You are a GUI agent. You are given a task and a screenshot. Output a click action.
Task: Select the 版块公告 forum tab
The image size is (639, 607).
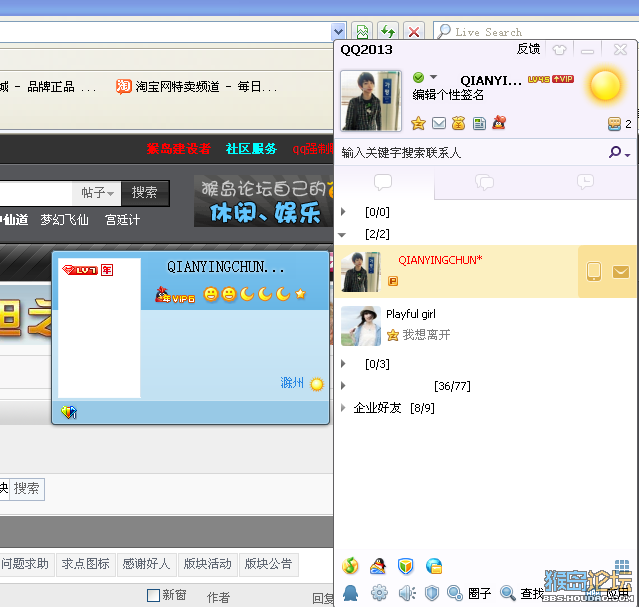[x=269, y=564]
